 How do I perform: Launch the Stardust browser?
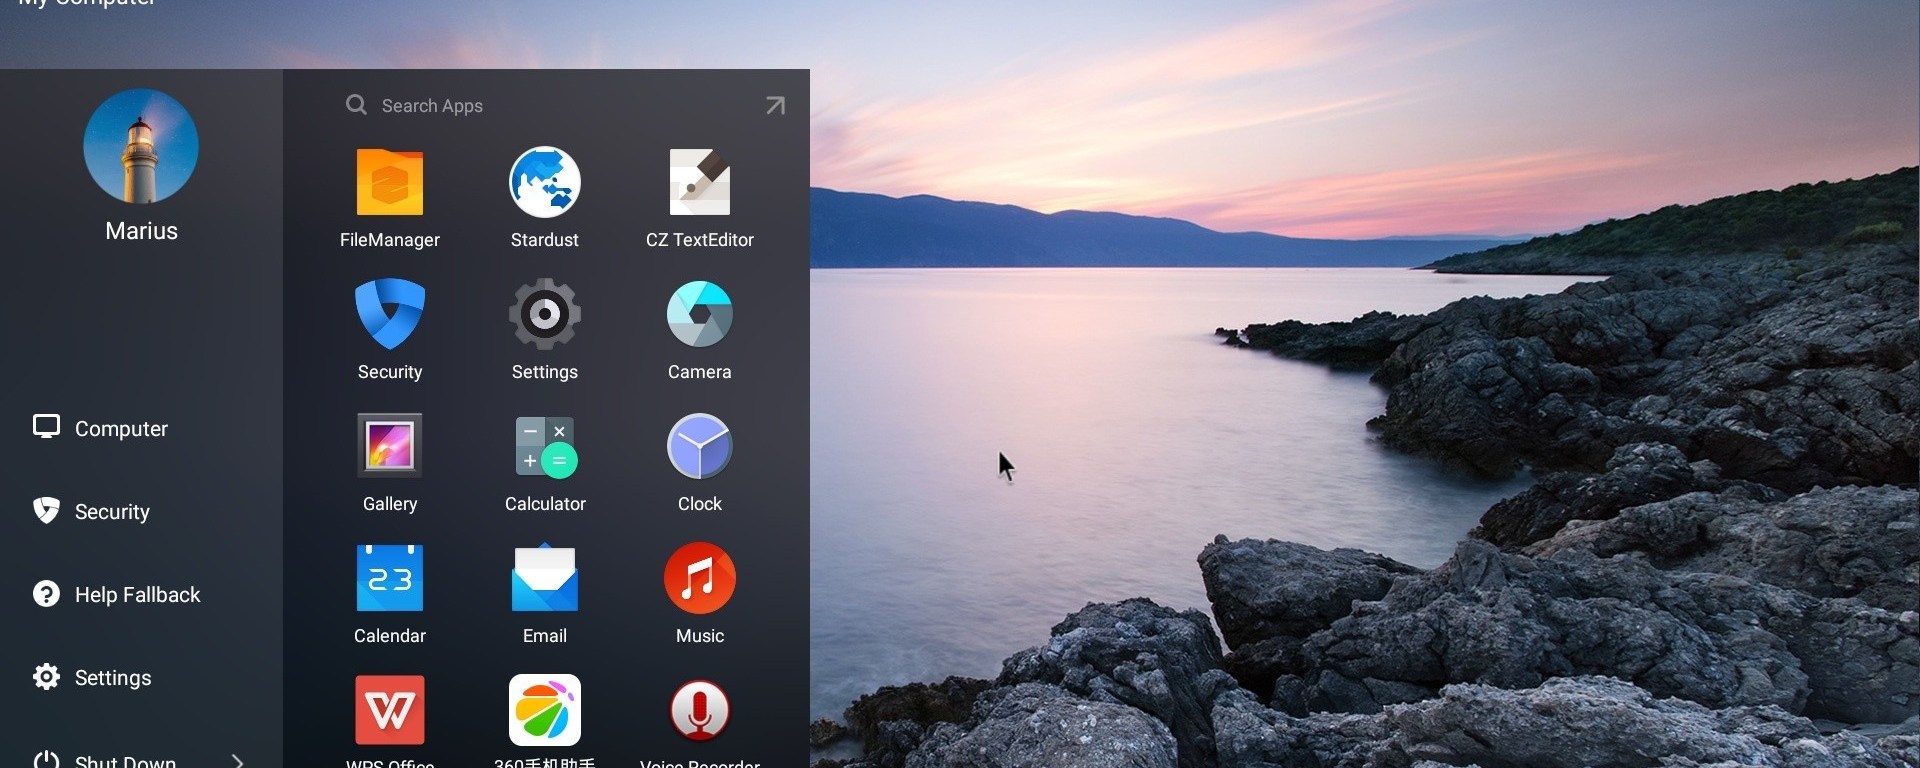pyautogui.click(x=544, y=183)
